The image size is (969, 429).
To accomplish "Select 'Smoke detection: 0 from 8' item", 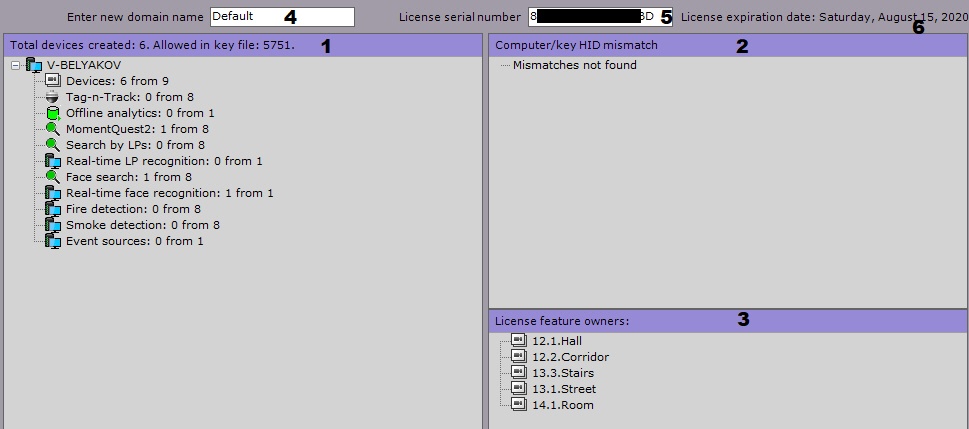I will tap(142, 225).
